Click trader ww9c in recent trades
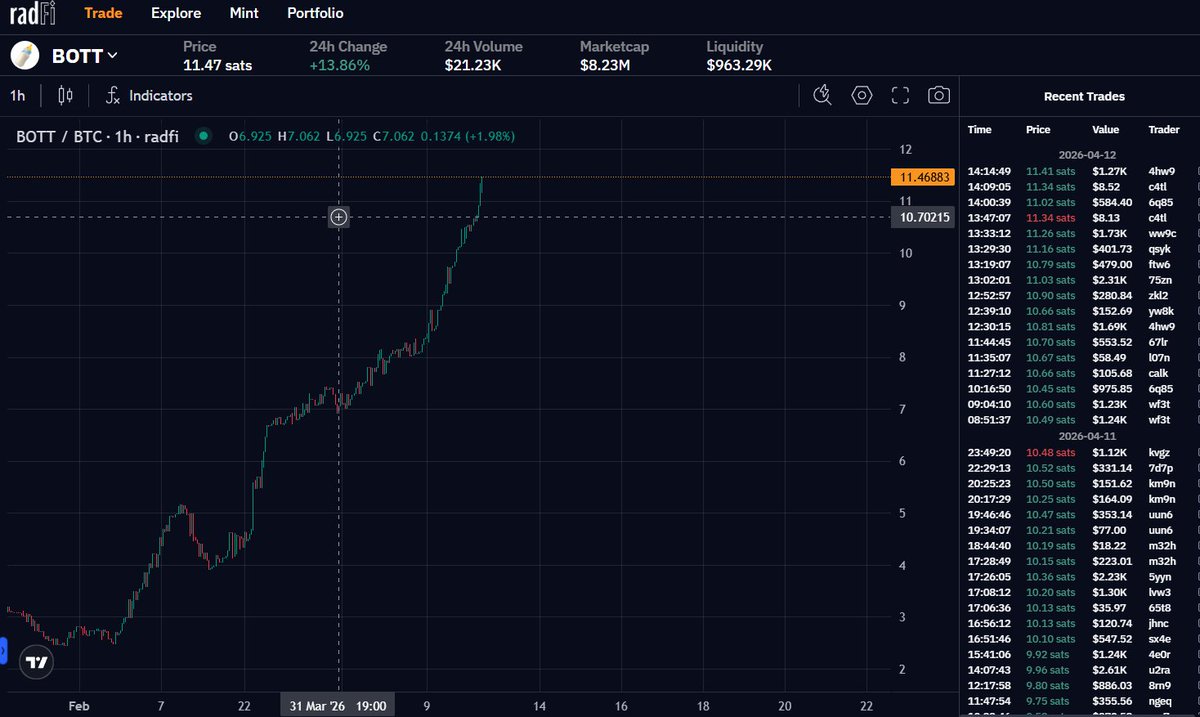 [1163, 233]
